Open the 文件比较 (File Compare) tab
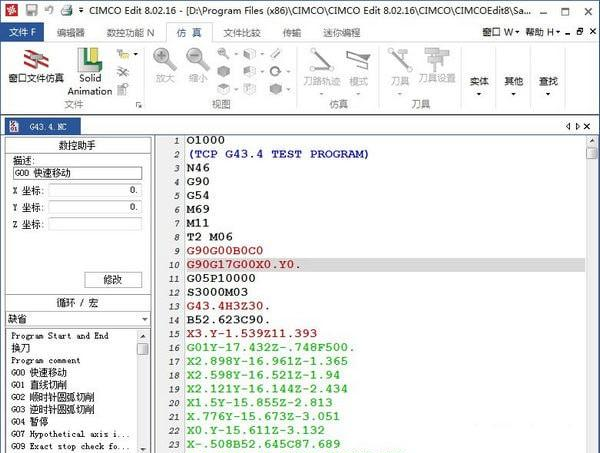The height and width of the screenshot is (453, 600). 243,33
